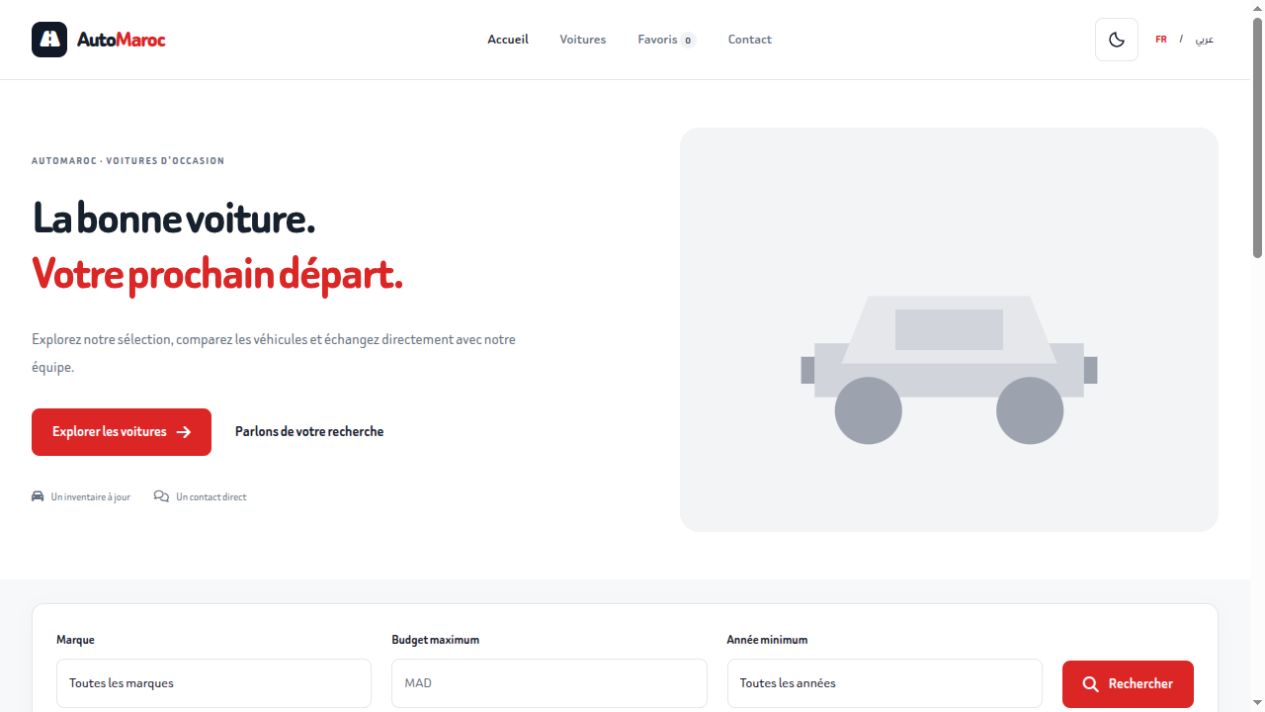Open the Contact page
This screenshot has height=712, width=1265.
(x=750, y=40)
